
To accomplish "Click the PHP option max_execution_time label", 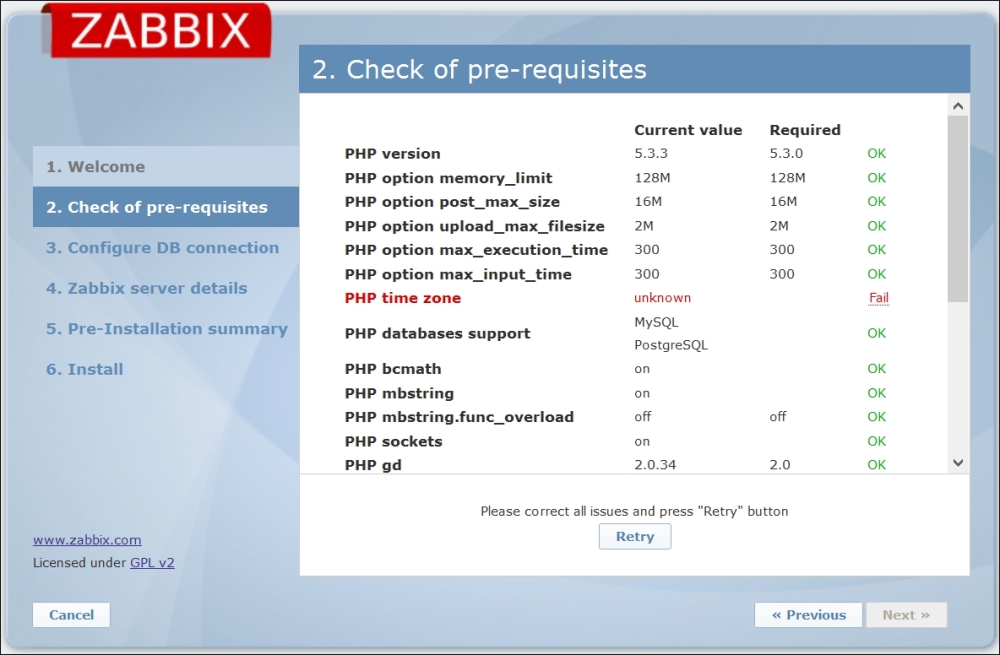I will pos(476,250).
